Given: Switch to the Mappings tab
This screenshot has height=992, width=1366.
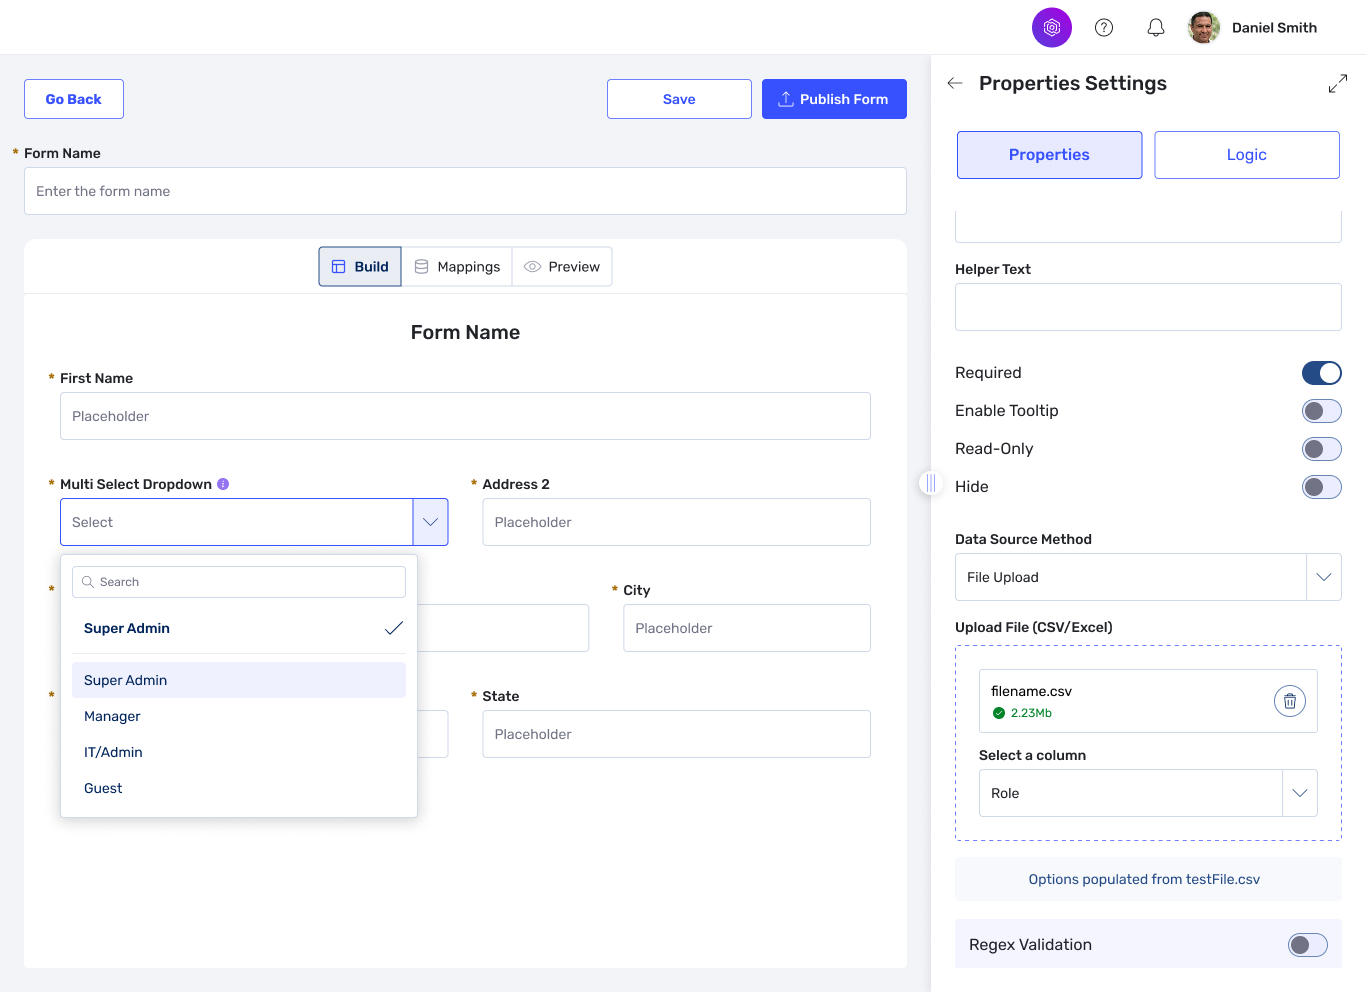Looking at the screenshot, I should click(x=457, y=267).
